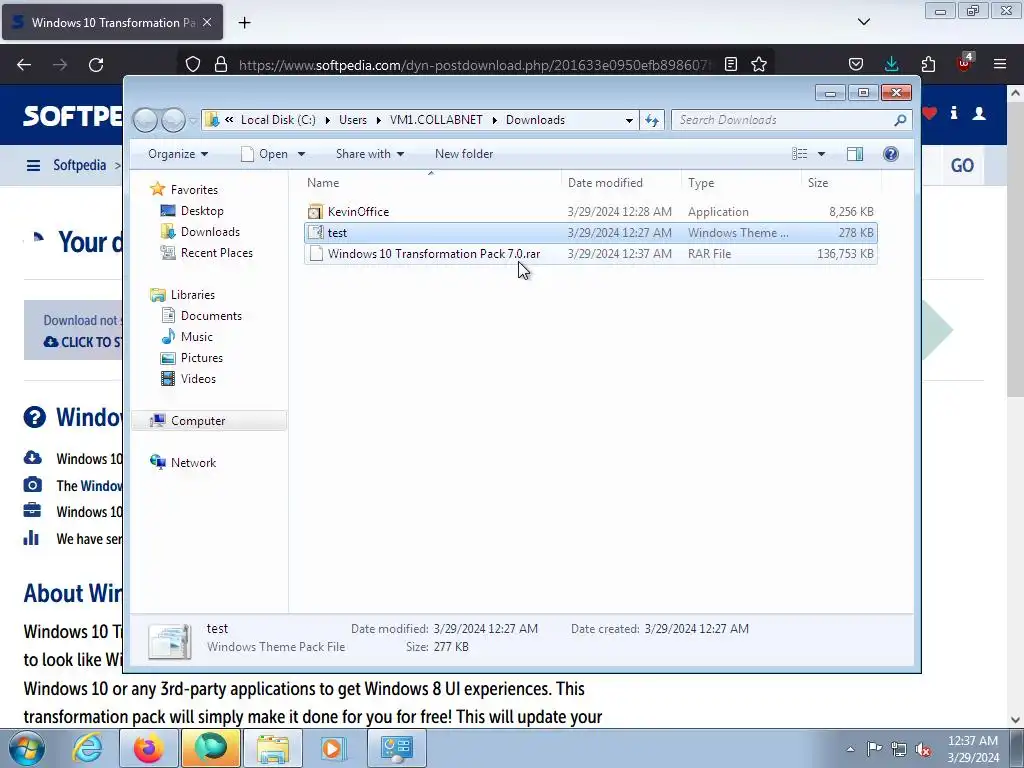Click the KevinOffice file icon

(x=315, y=212)
